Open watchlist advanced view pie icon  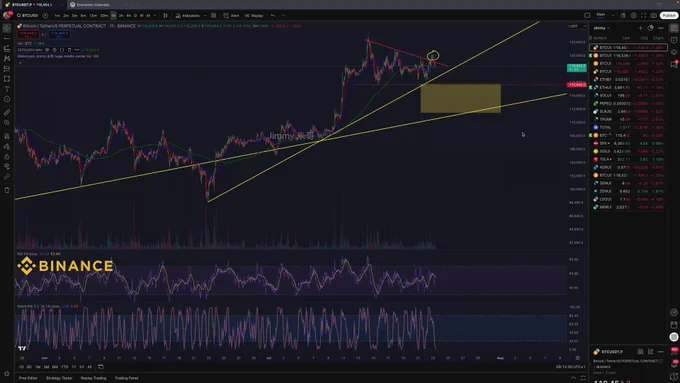point(651,28)
